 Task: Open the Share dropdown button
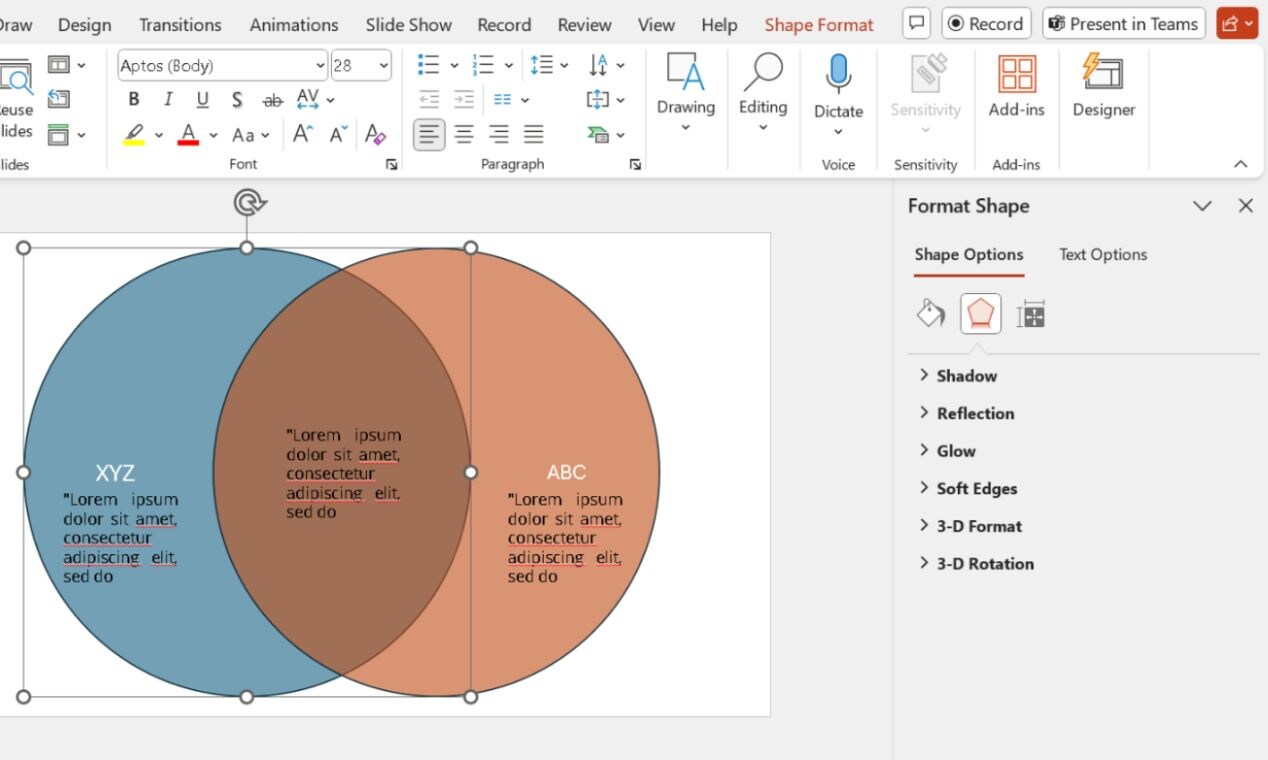1237,24
